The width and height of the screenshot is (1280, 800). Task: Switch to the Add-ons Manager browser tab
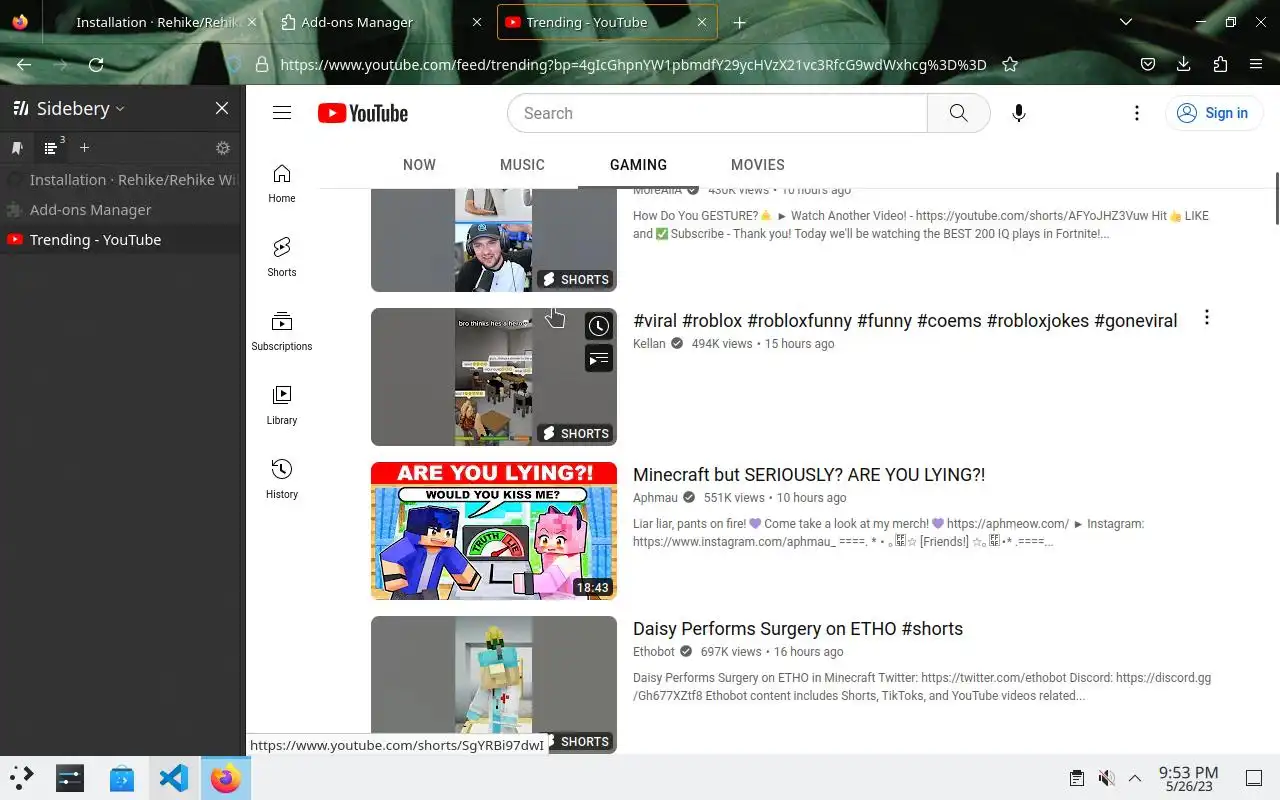(x=357, y=22)
